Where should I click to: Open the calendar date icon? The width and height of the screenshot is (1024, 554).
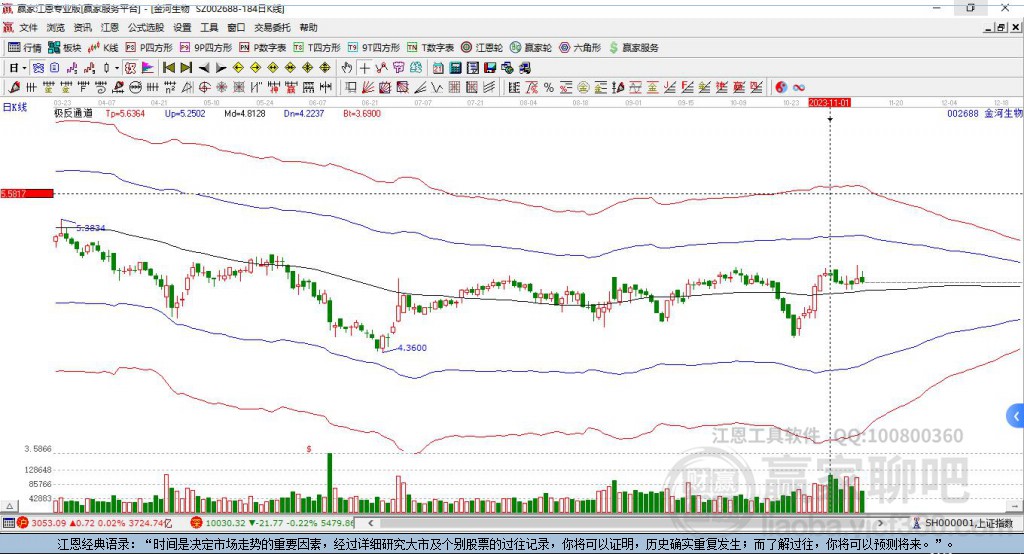click(x=438, y=68)
